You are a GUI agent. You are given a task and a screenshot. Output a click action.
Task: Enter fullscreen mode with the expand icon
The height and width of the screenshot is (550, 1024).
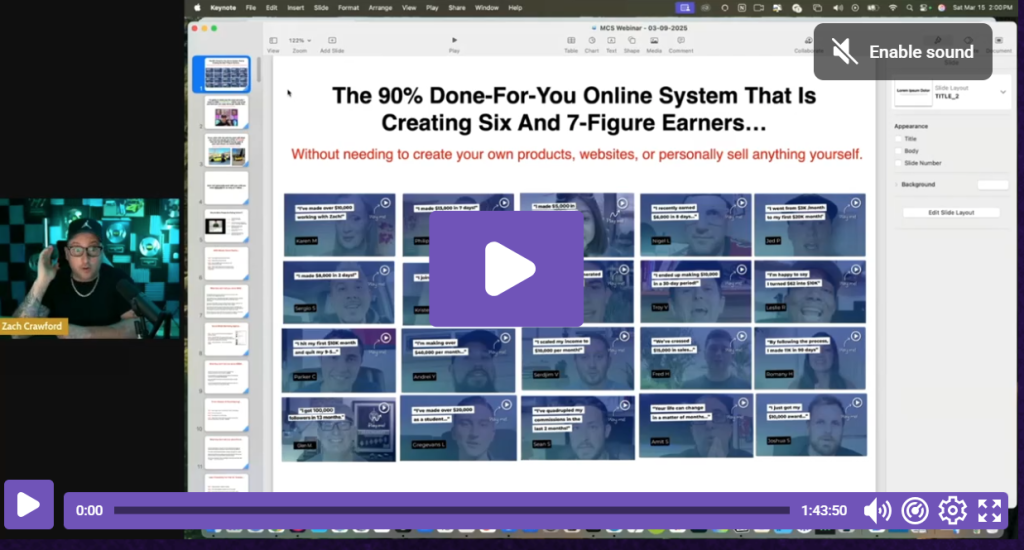(x=989, y=511)
